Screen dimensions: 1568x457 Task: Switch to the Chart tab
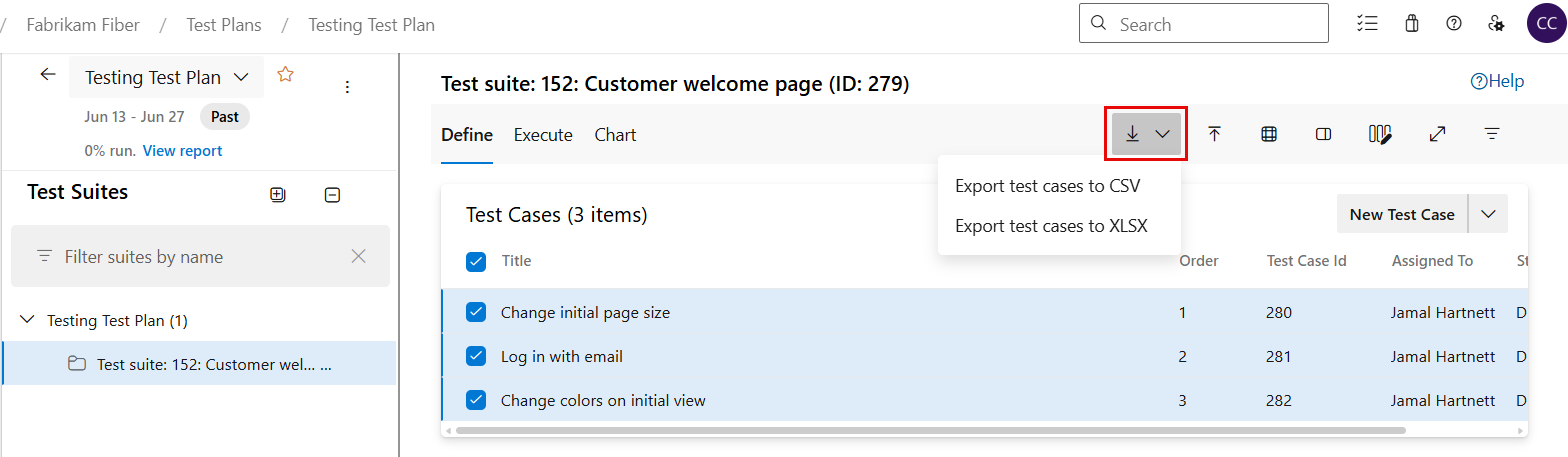[x=615, y=135]
